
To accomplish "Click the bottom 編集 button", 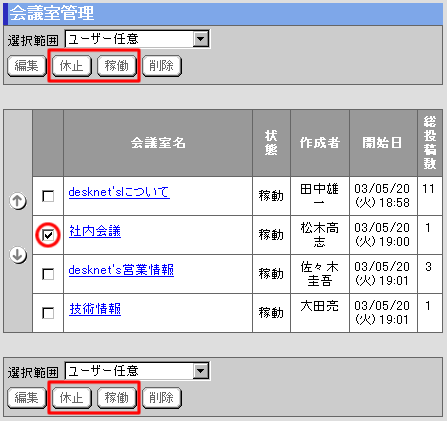I will (x=27, y=397).
